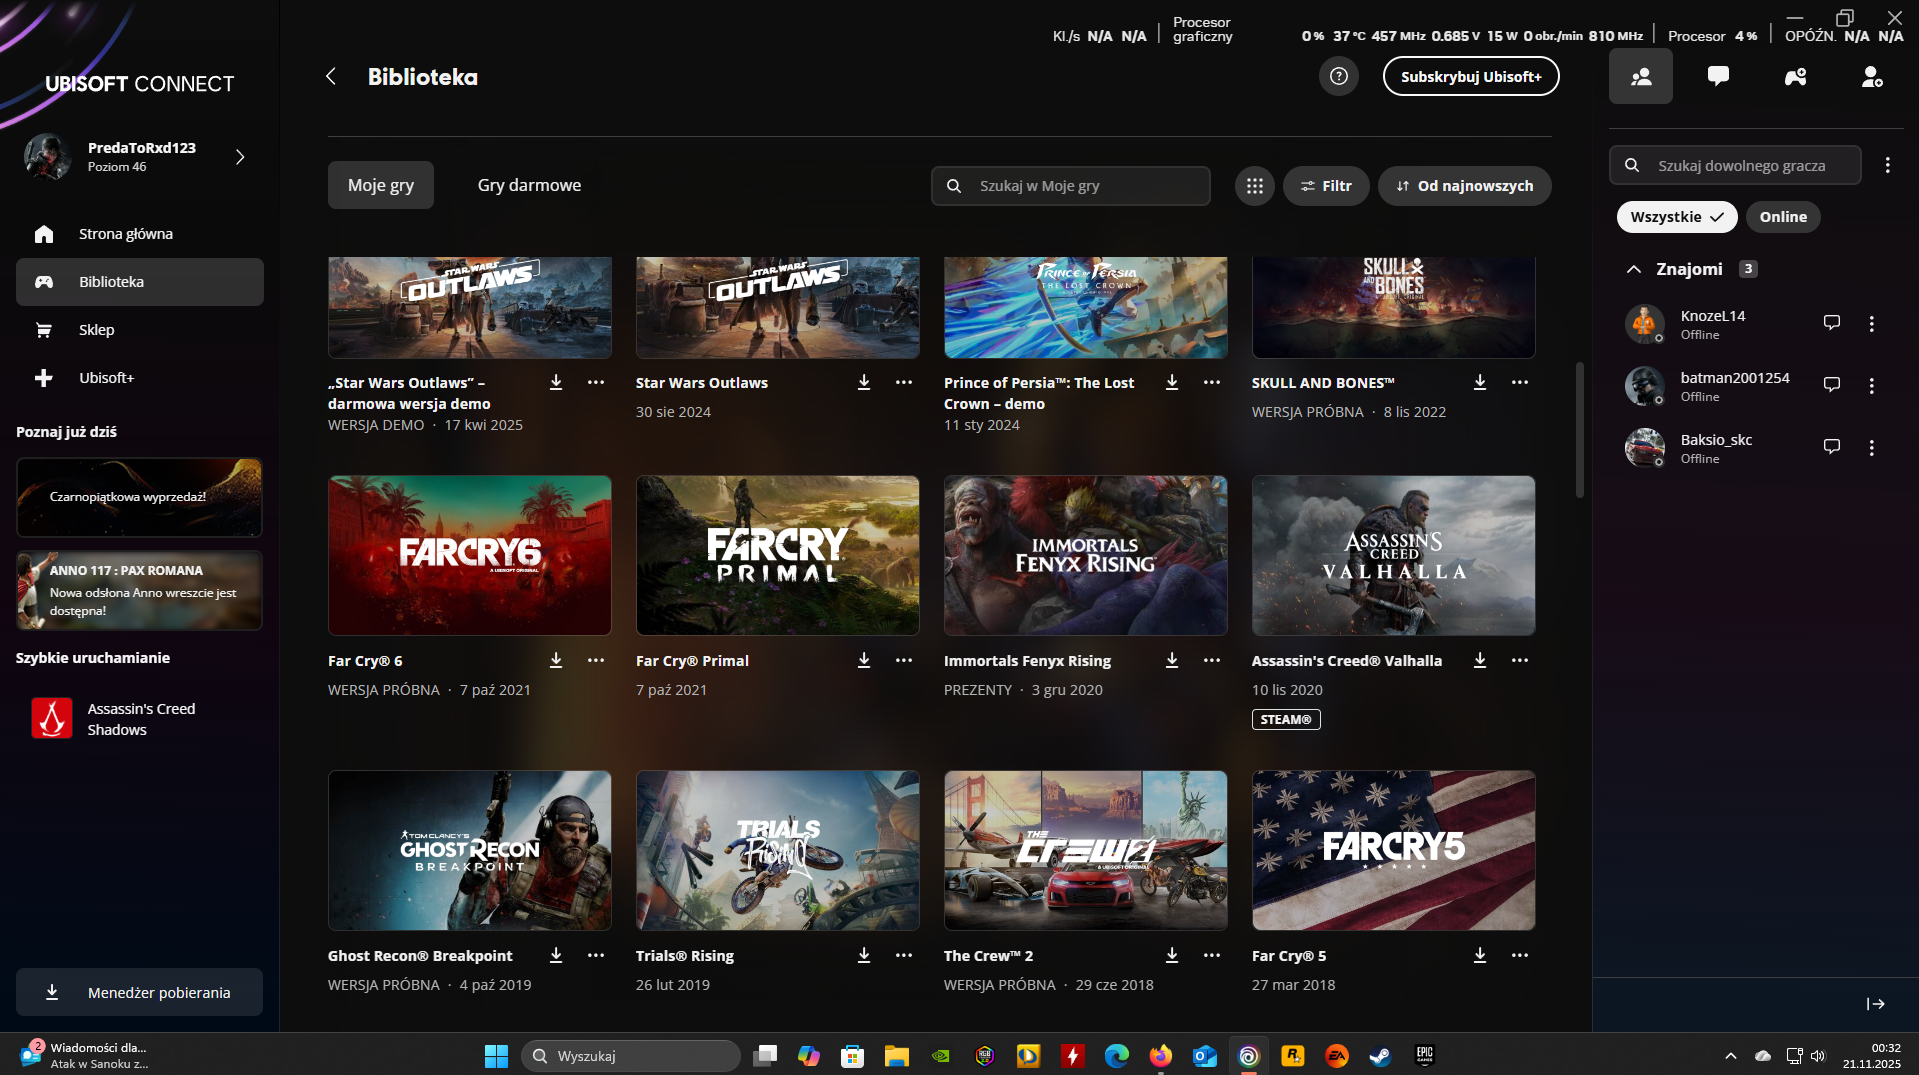Select the Wszystkie friends filter
This screenshot has width=1919, height=1075.
(1676, 217)
